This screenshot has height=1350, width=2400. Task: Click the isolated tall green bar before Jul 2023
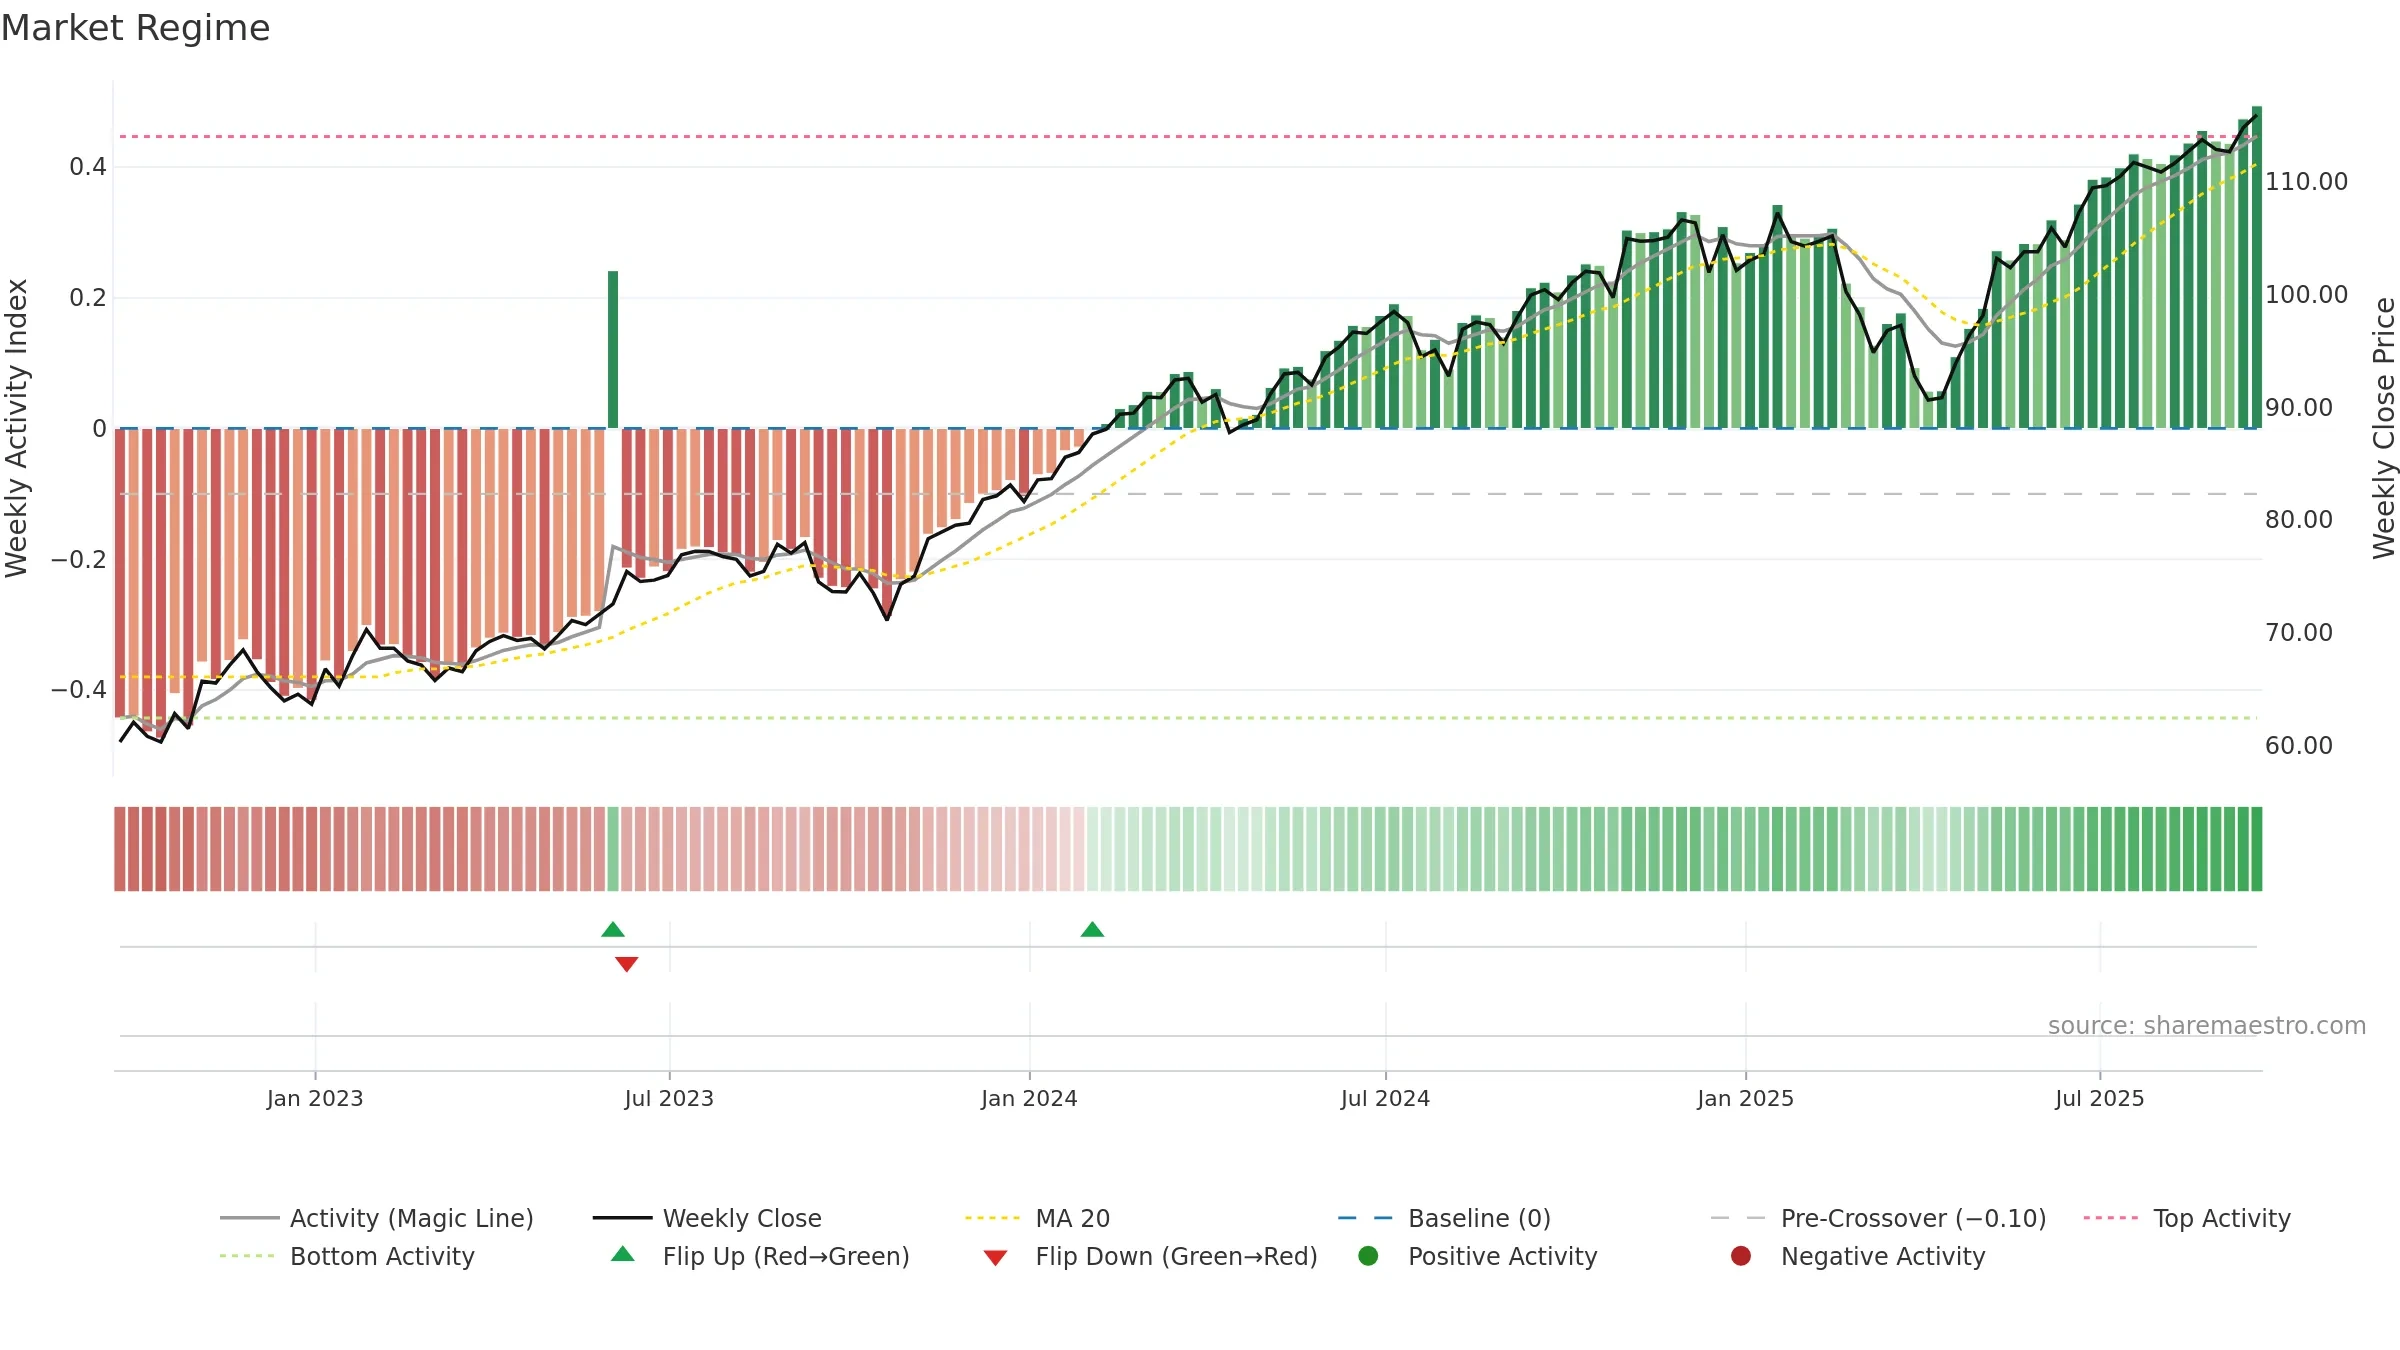coord(613,349)
